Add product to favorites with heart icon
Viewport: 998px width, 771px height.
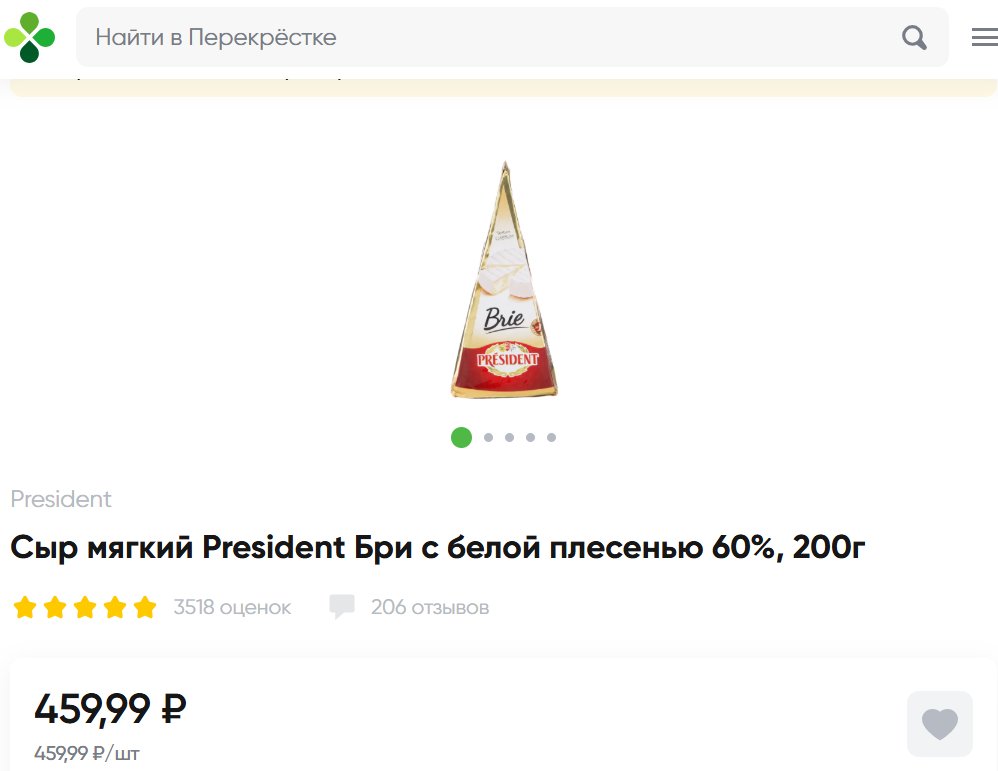pos(939,724)
